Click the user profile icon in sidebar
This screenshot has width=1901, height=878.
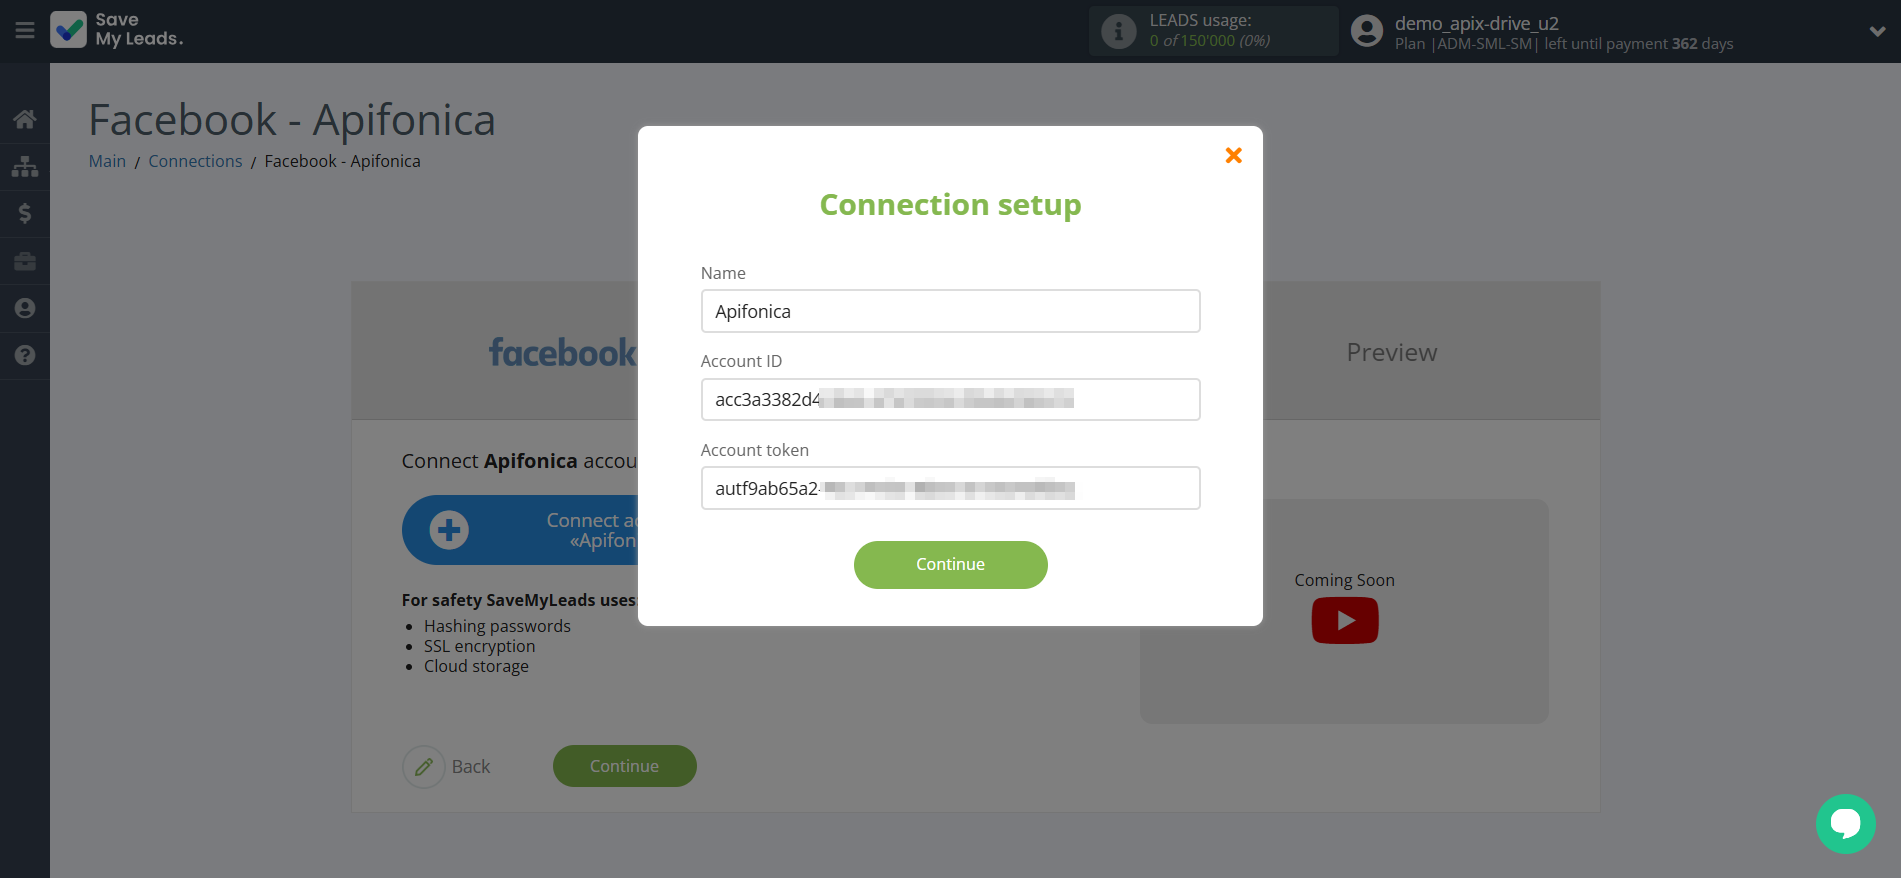25,308
